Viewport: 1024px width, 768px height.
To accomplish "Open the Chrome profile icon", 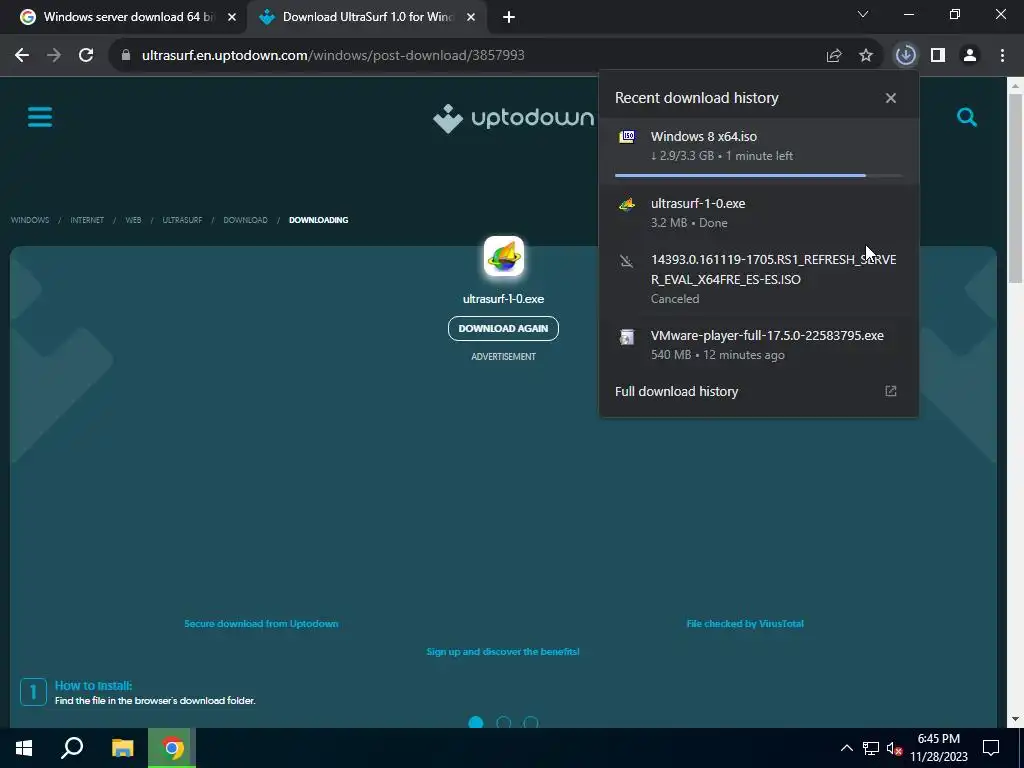I will click(x=970, y=56).
